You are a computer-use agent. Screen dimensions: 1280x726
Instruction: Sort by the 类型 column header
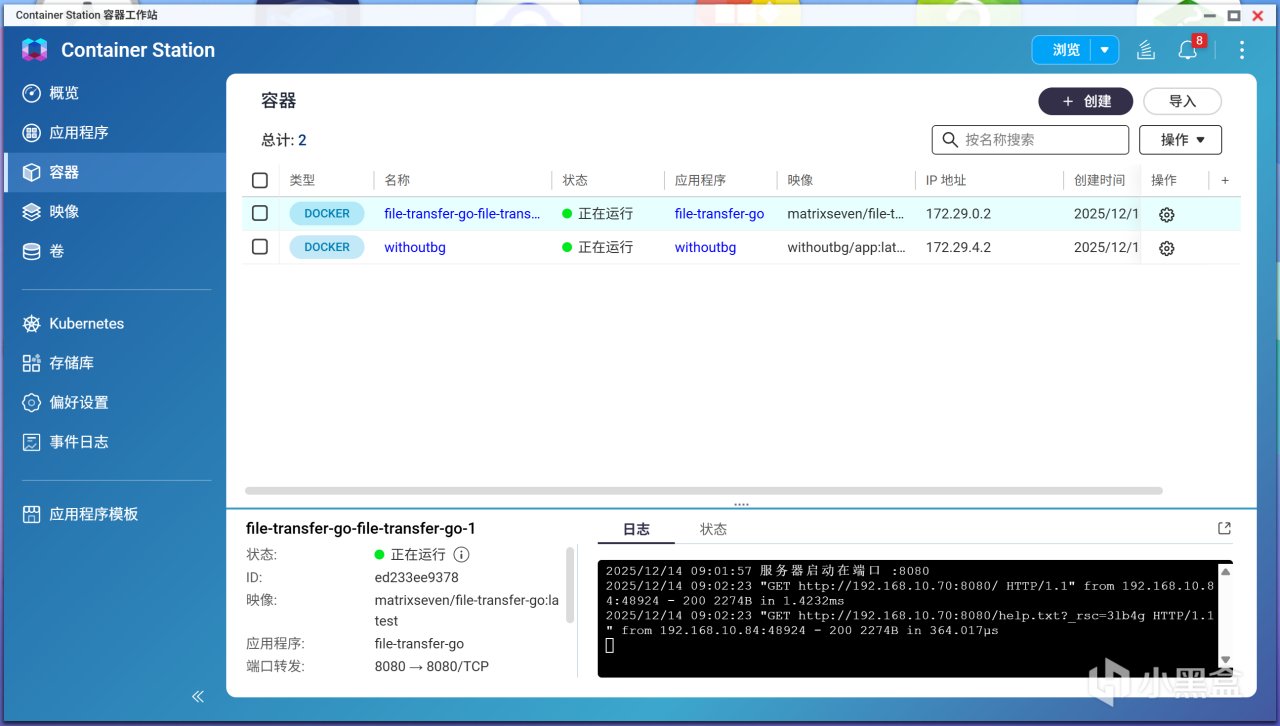coord(302,181)
